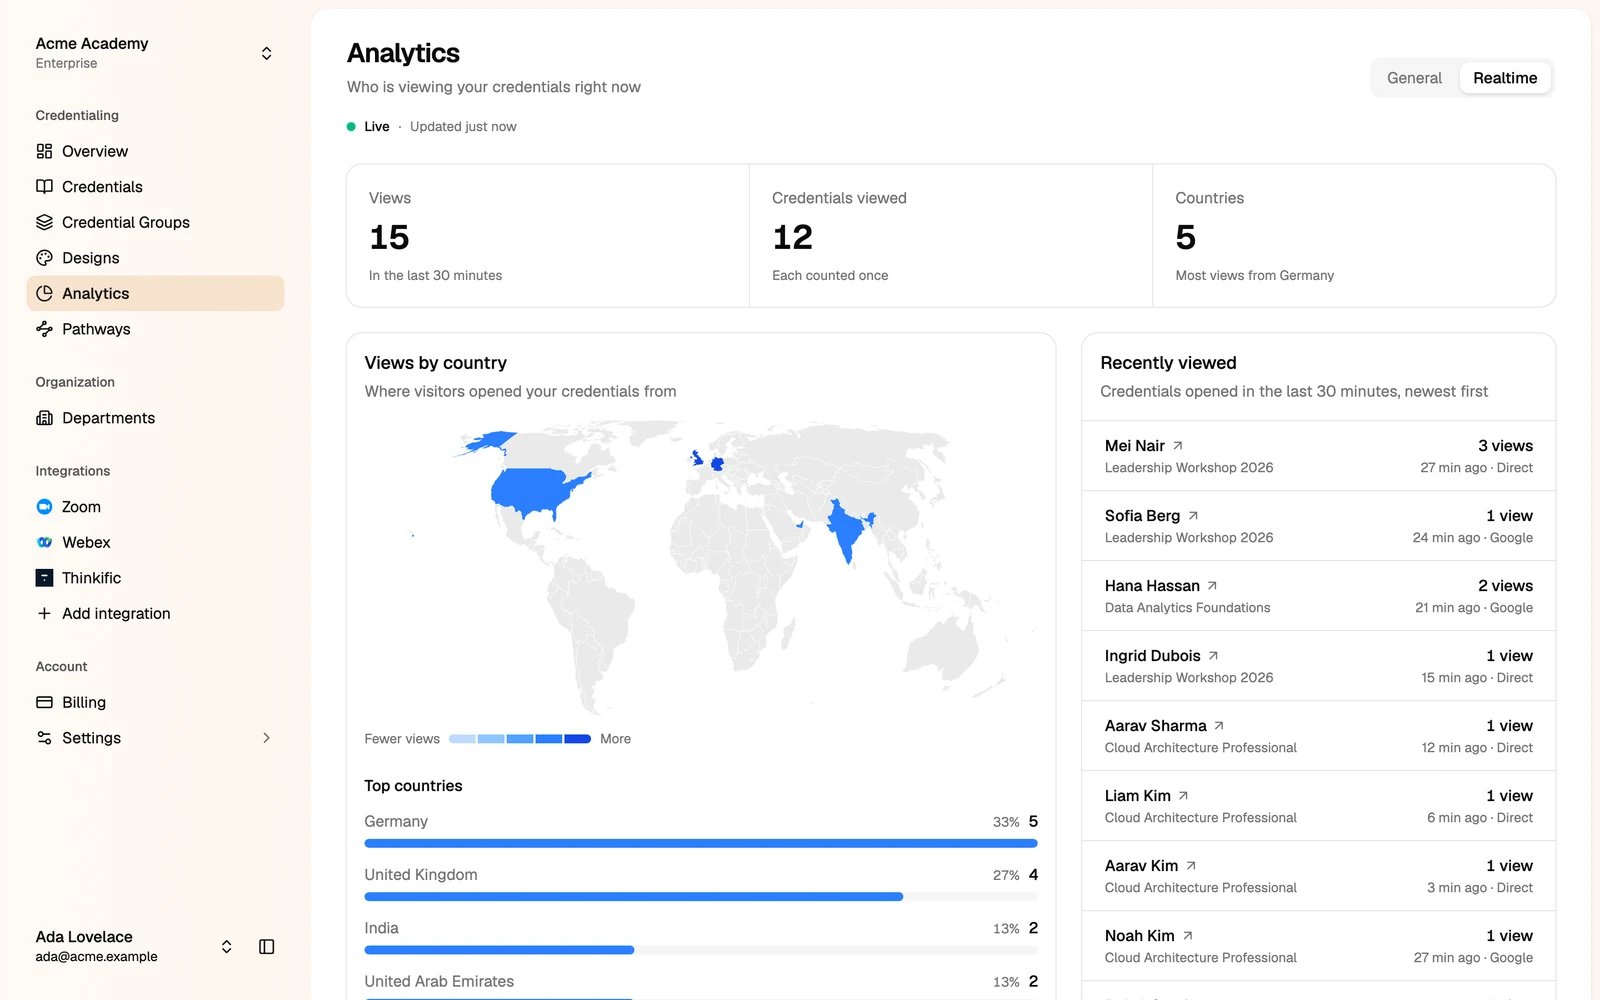Click the Add integration link

155,613
